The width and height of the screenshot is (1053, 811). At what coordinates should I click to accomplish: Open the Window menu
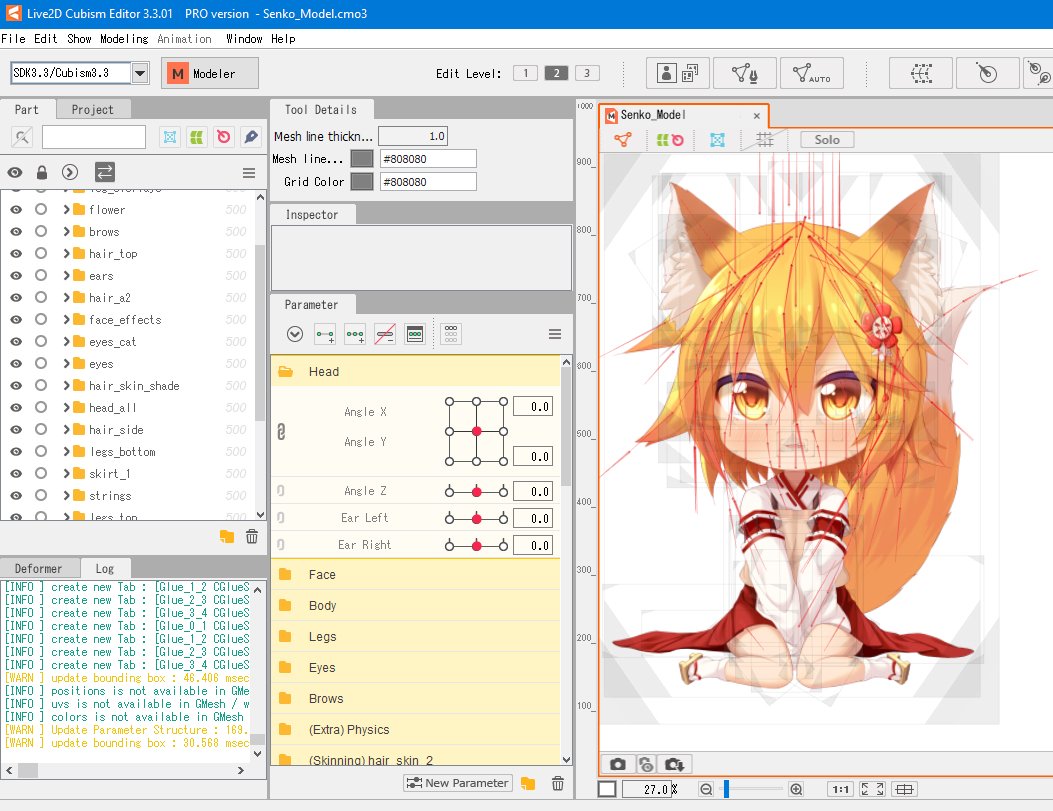point(244,39)
